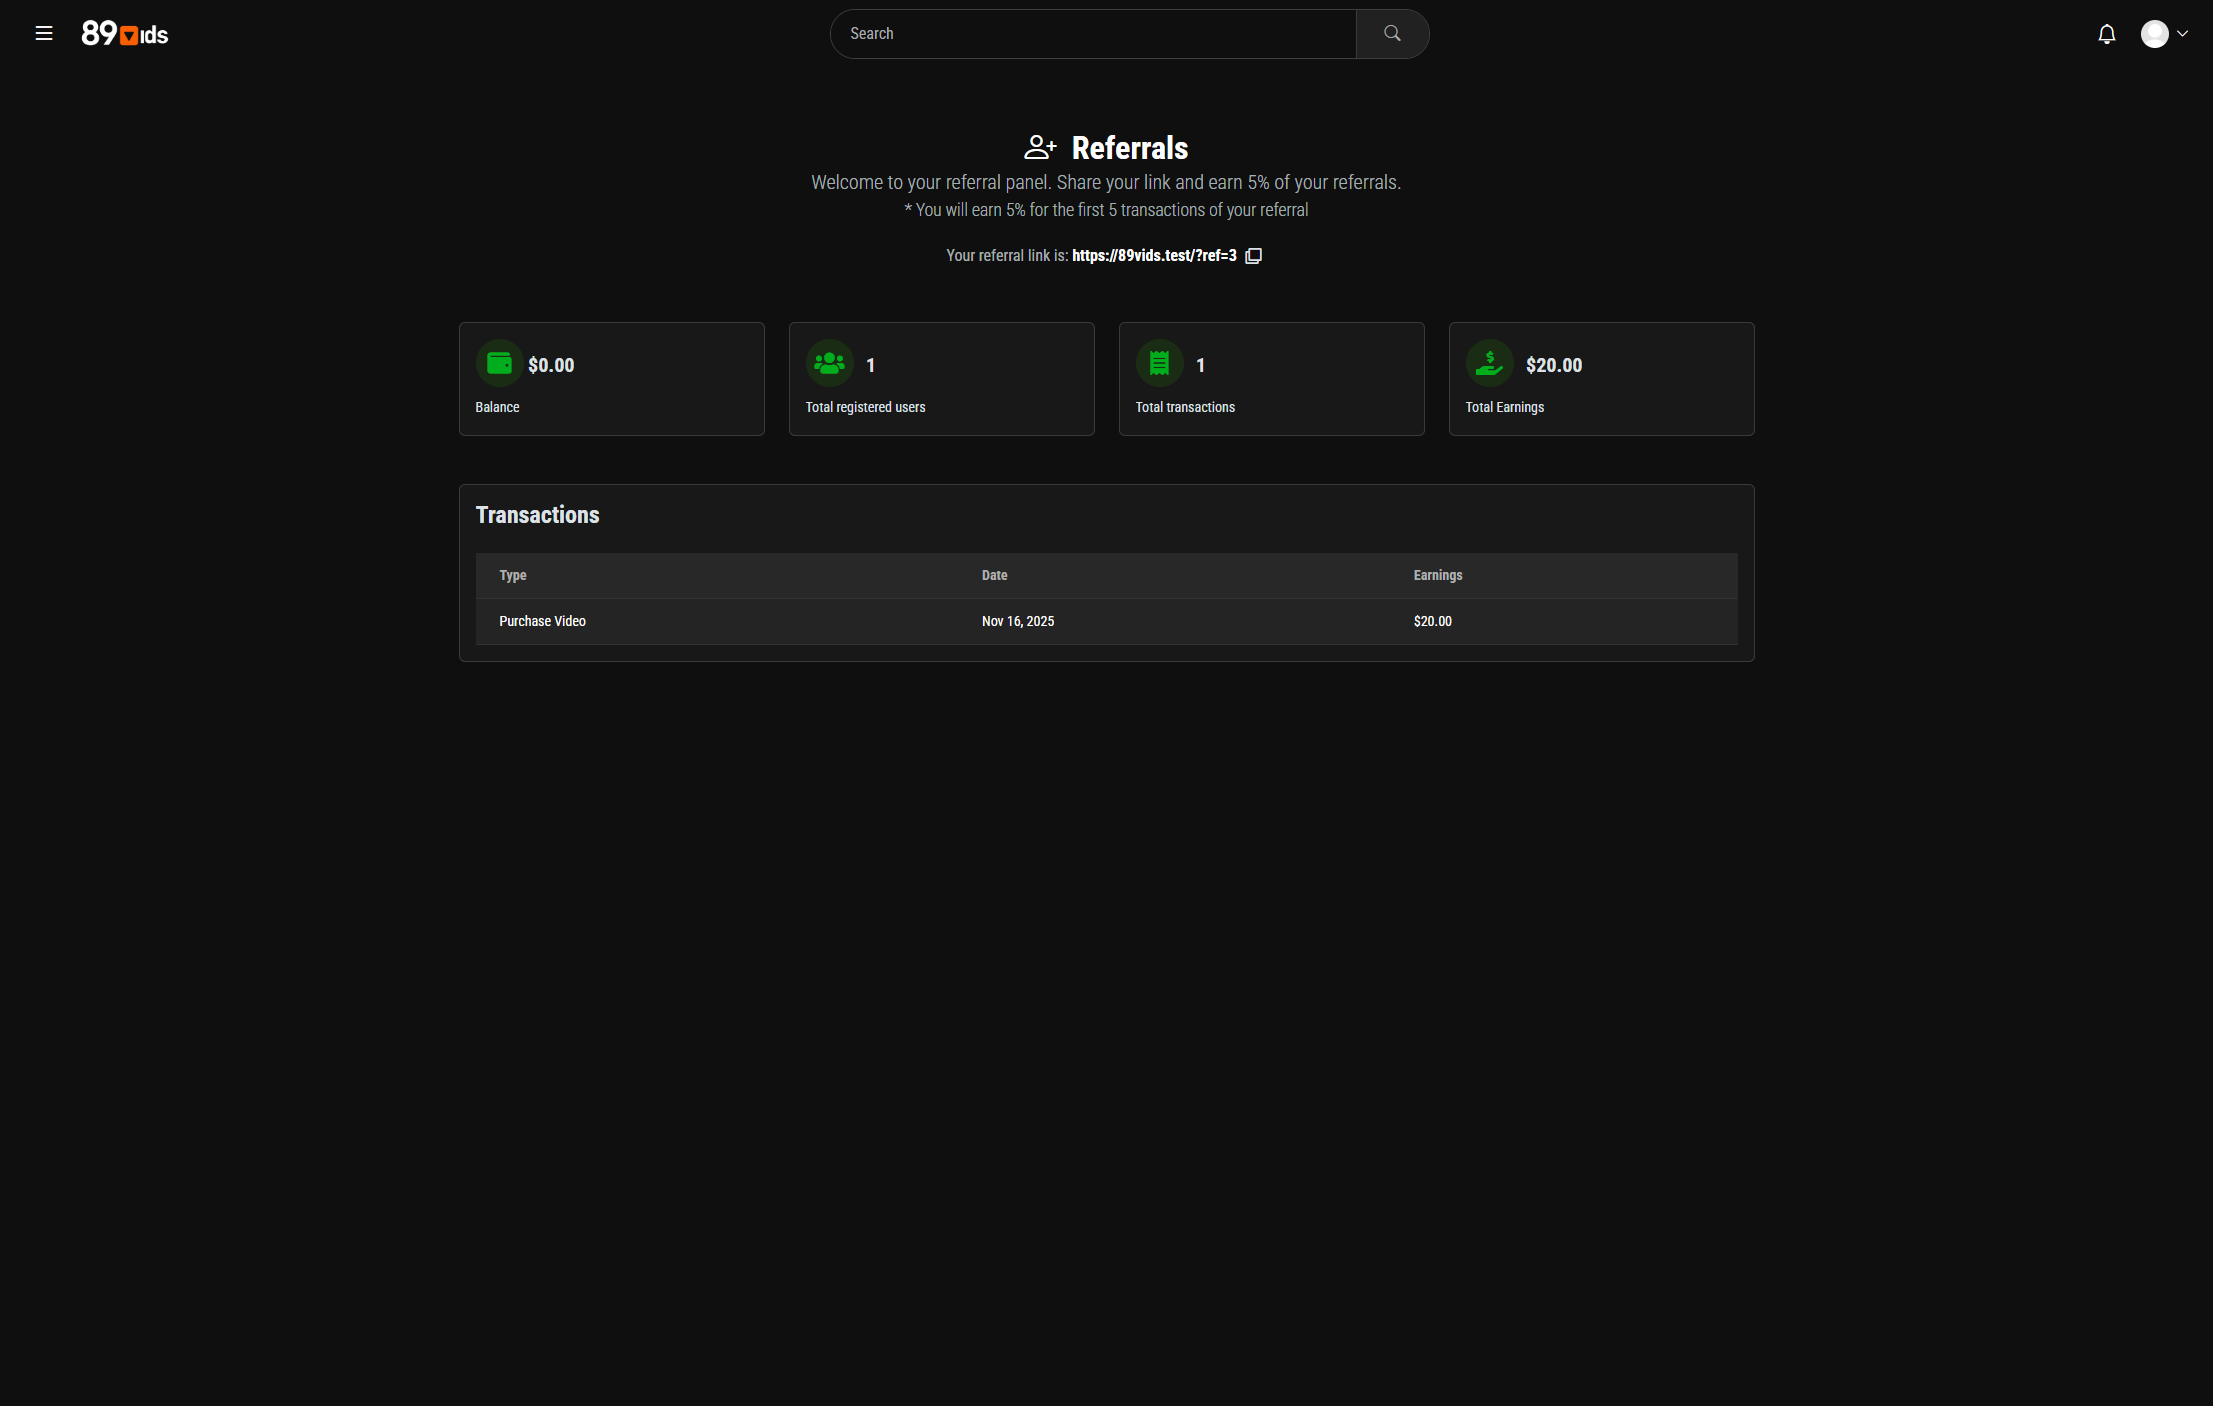The image size is (2213, 1406).
Task: Click the registered users group icon
Action: [x=829, y=364]
